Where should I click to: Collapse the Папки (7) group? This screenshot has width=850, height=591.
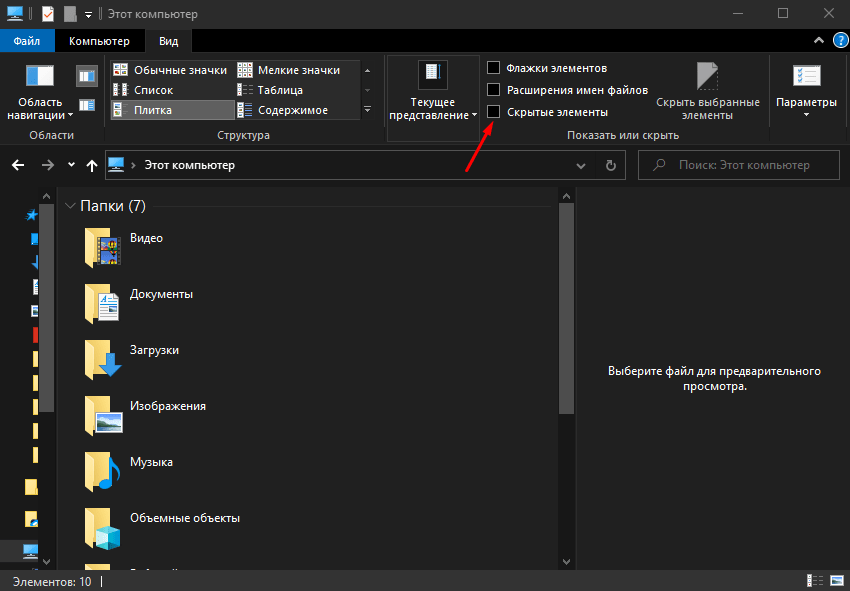click(70, 206)
